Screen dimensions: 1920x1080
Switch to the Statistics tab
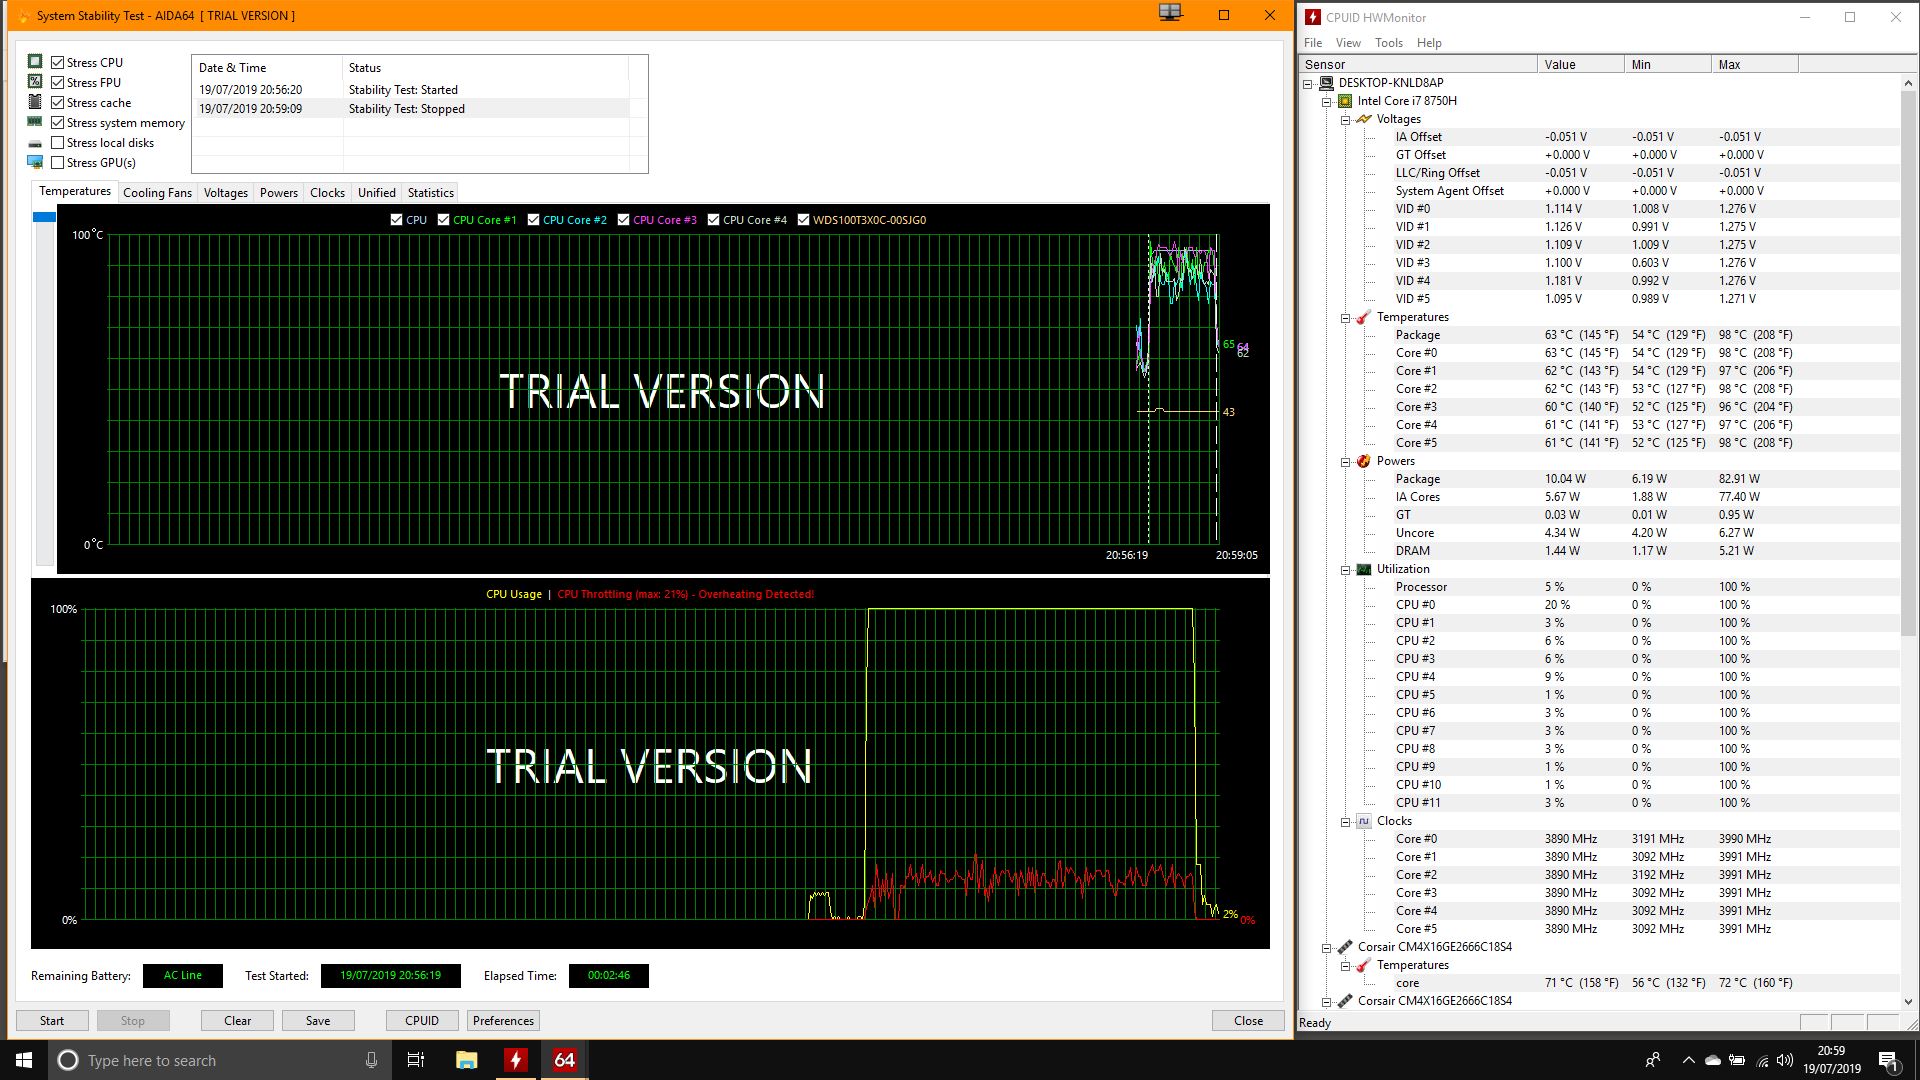click(x=431, y=193)
